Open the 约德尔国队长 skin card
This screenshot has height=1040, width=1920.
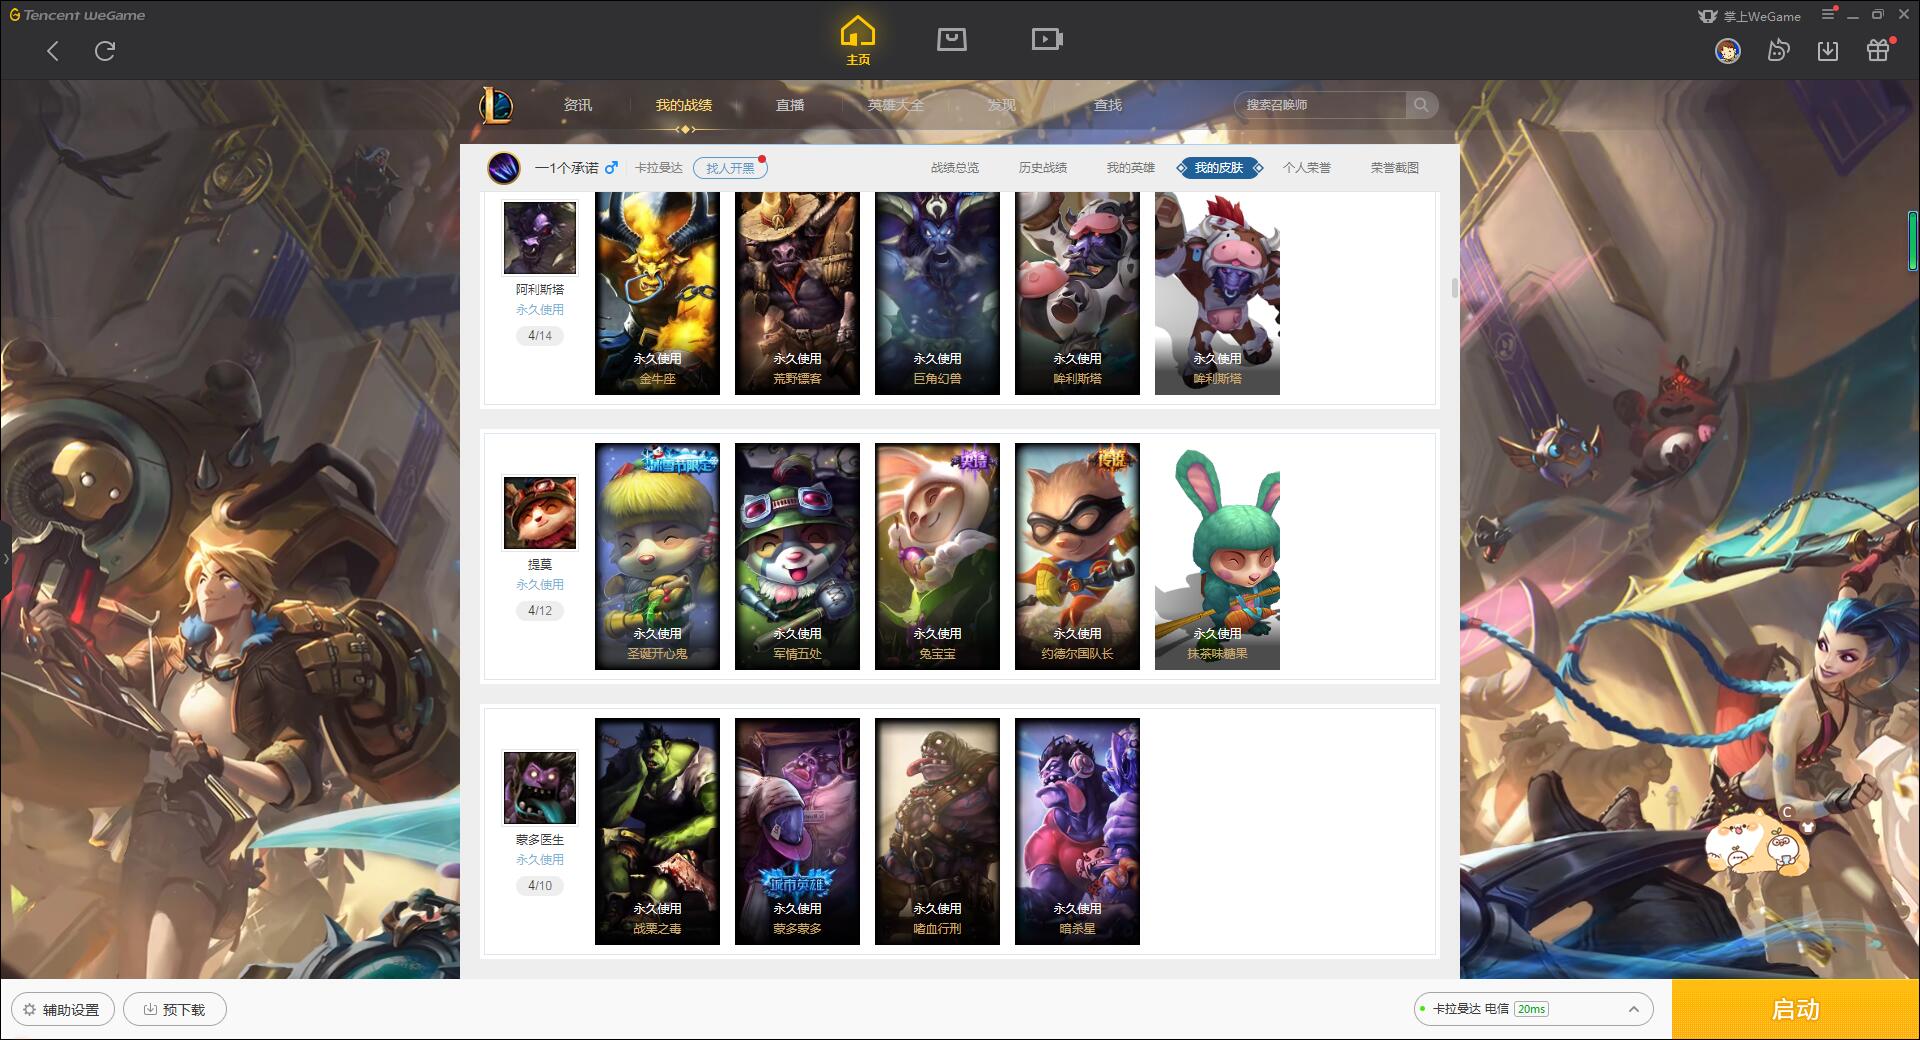click(x=1077, y=556)
